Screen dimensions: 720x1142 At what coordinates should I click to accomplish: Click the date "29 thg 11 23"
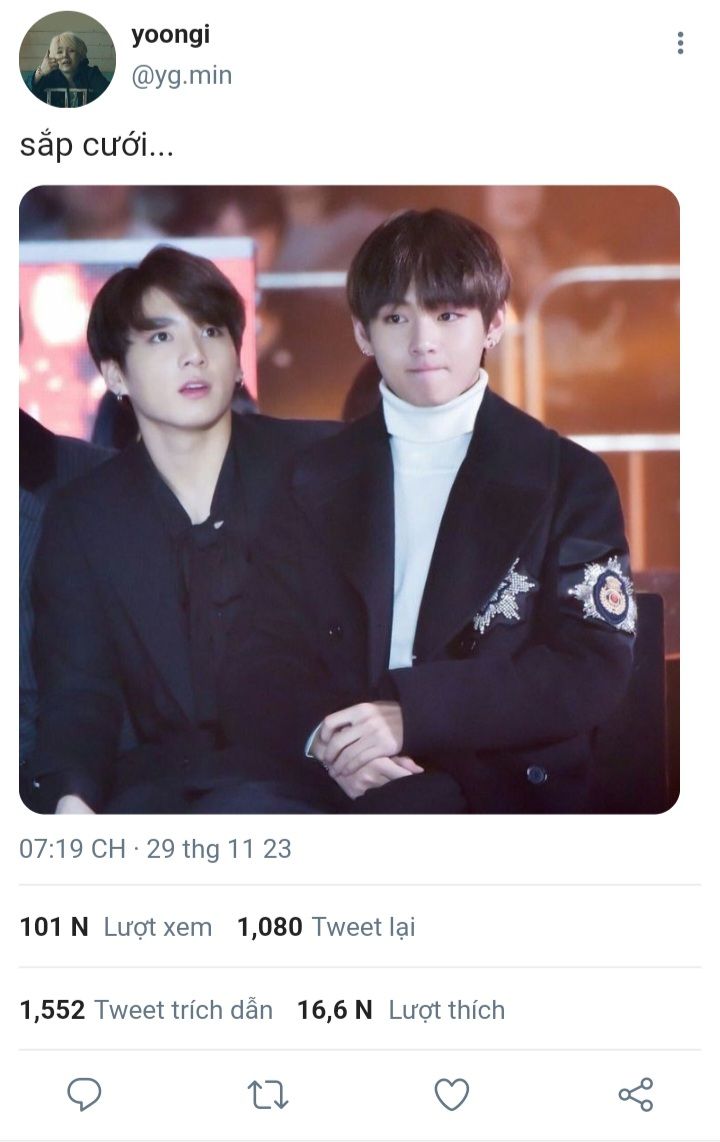pos(219,849)
